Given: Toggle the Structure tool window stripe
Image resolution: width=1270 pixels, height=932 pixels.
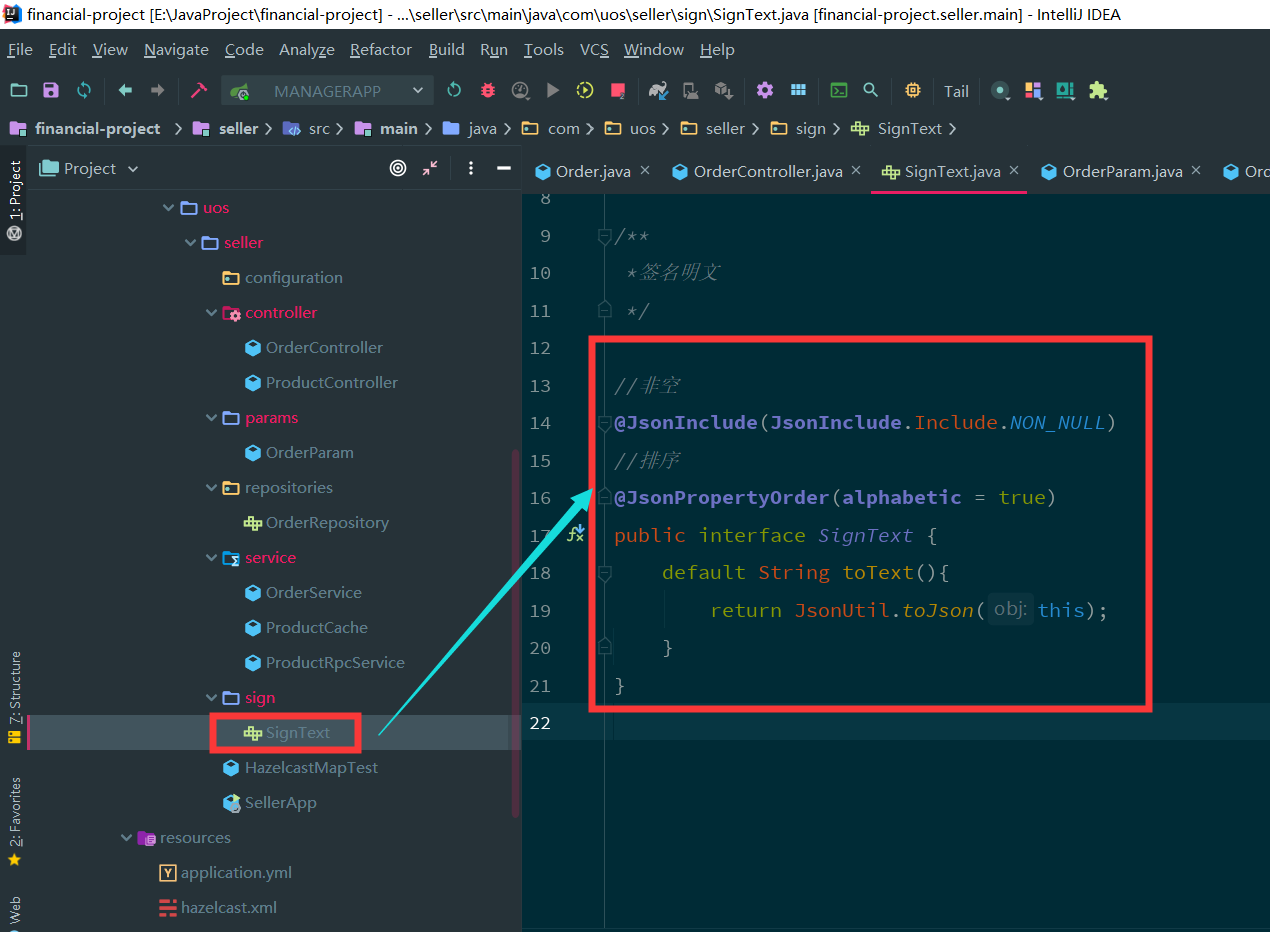Looking at the screenshot, I should point(15,690).
